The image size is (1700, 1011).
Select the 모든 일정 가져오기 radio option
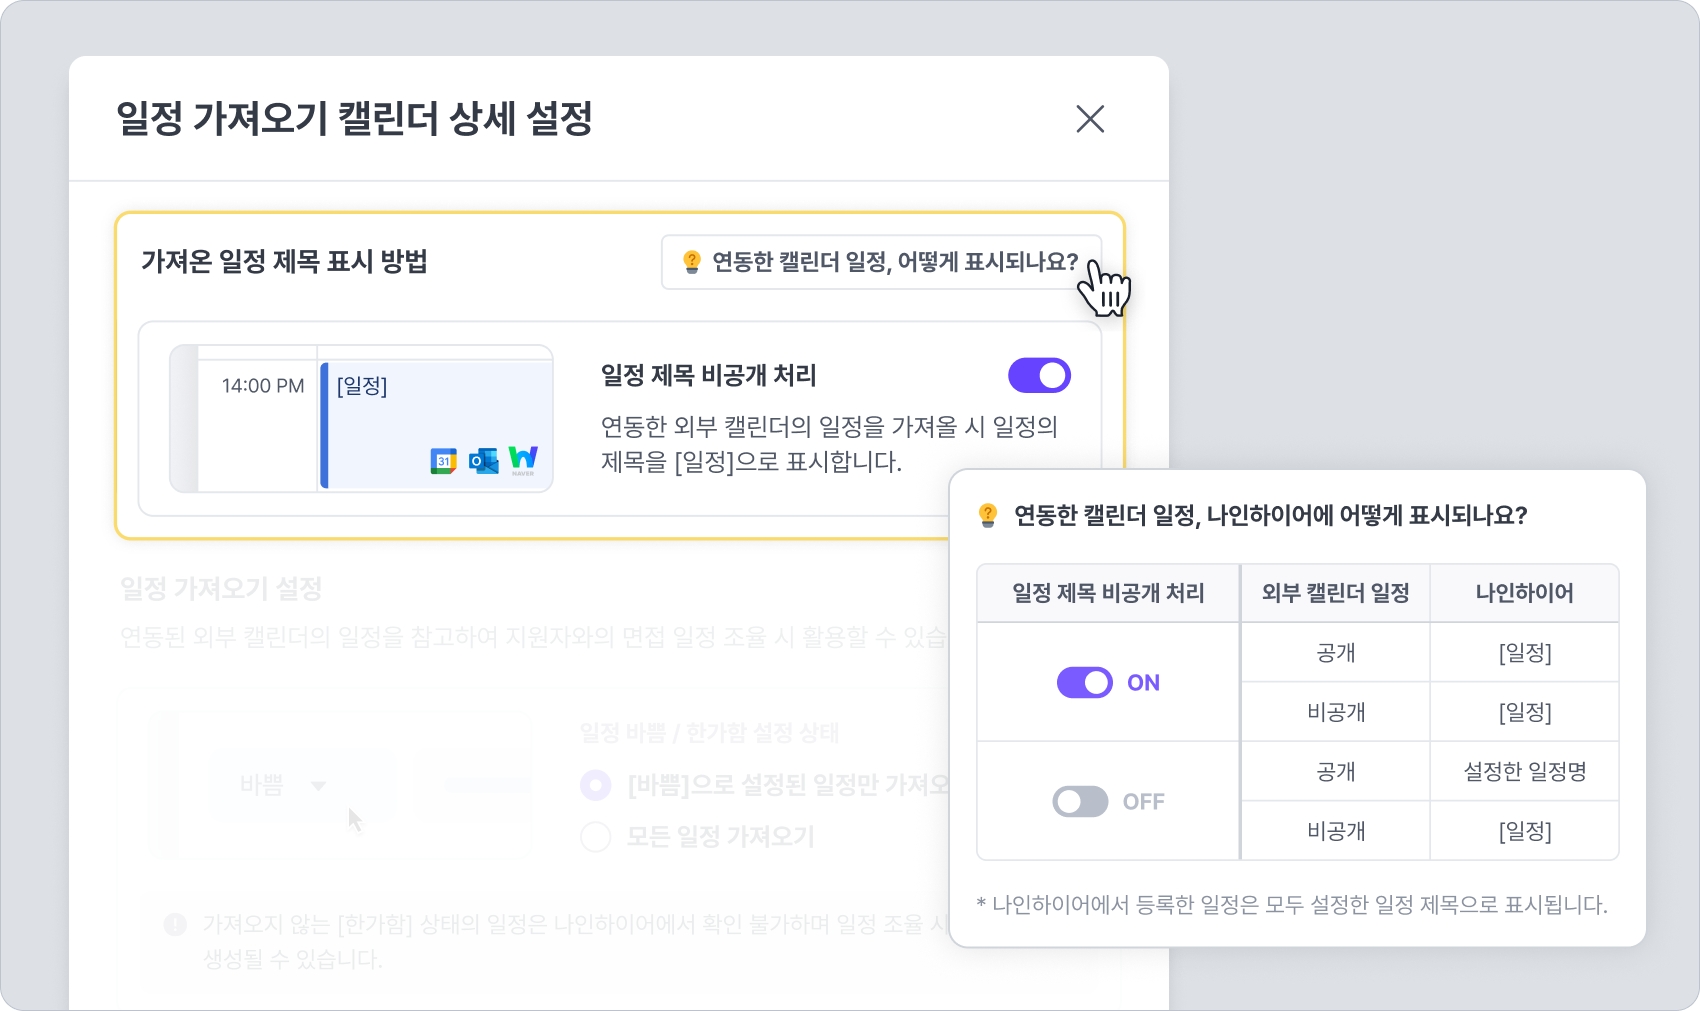pyautogui.click(x=596, y=836)
